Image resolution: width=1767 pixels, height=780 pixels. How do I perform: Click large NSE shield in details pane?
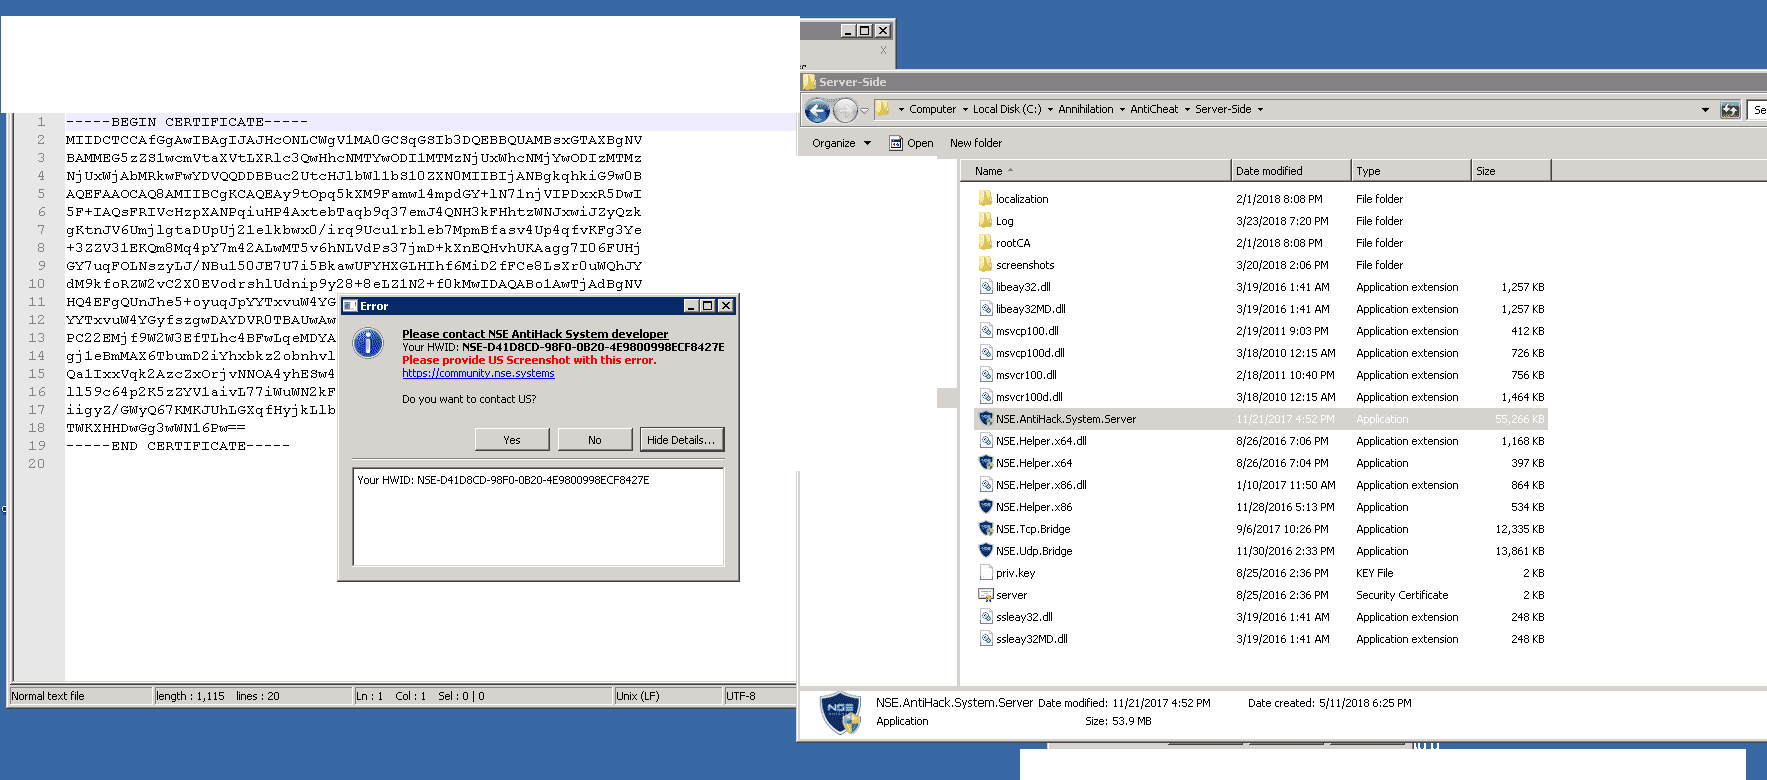840,712
